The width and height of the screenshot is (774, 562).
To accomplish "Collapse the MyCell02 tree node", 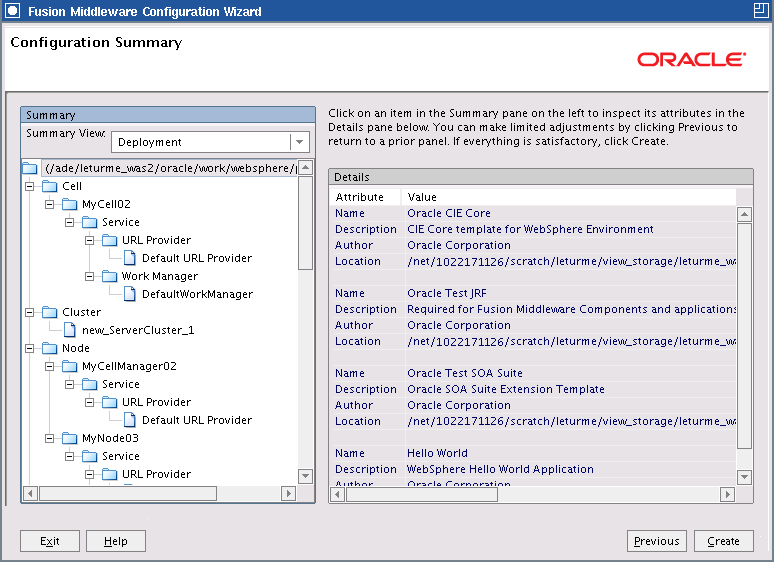I will click(x=49, y=204).
